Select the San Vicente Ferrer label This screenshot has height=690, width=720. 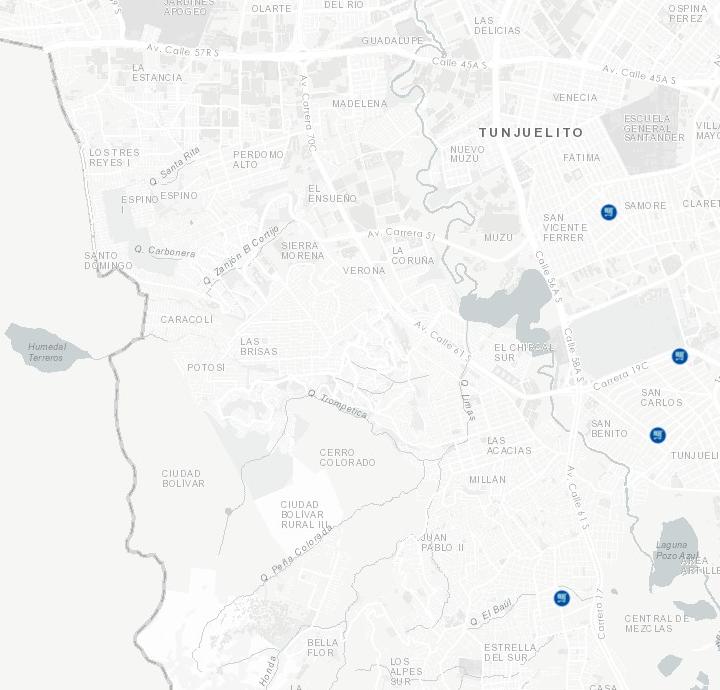tap(563, 227)
